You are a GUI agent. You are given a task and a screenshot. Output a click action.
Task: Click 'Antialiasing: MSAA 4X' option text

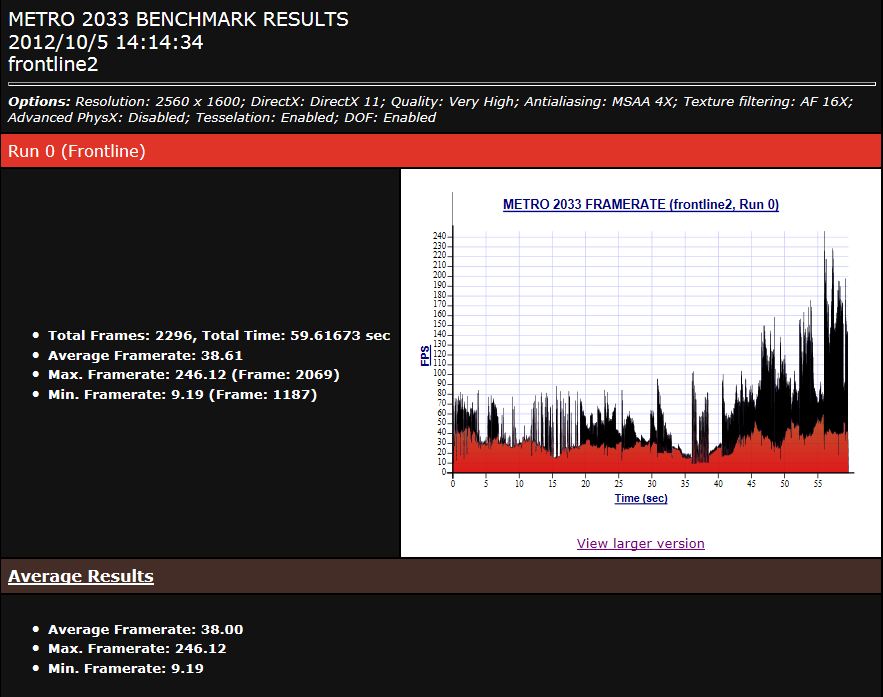pos(600,101)
